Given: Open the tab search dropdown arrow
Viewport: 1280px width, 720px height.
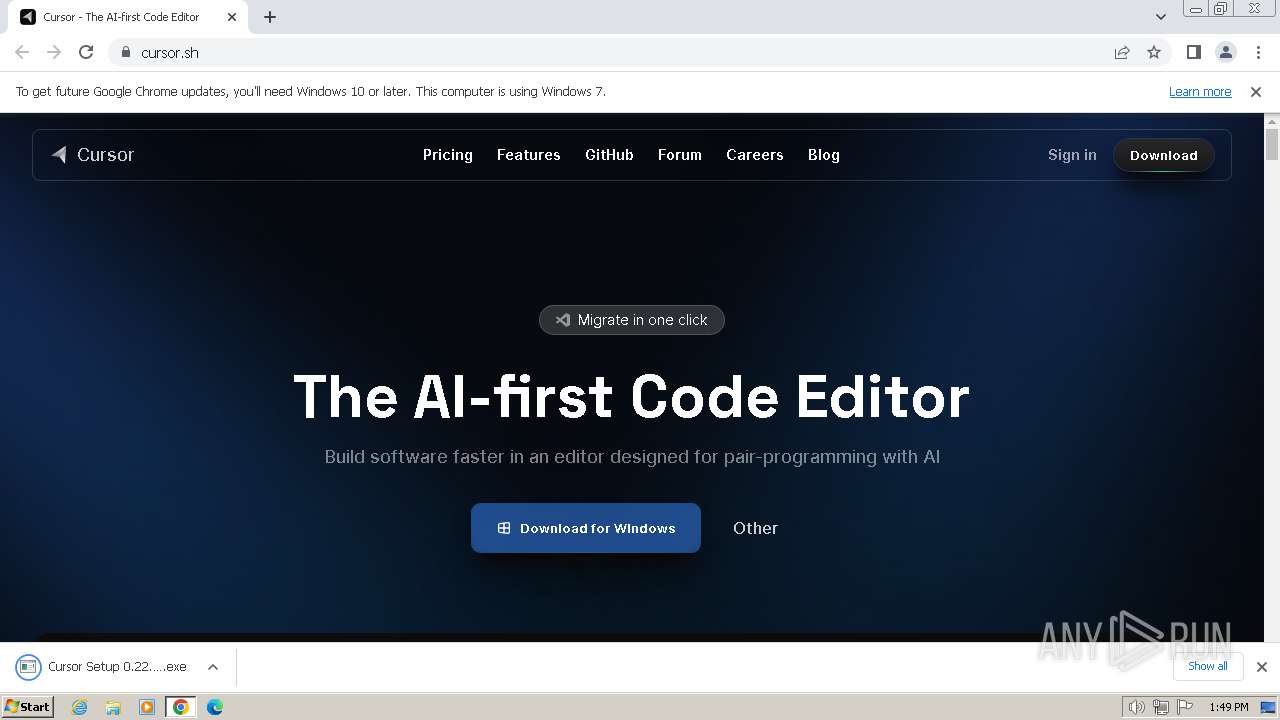Looking at the screenshot, I should (x=1161, y=16).
